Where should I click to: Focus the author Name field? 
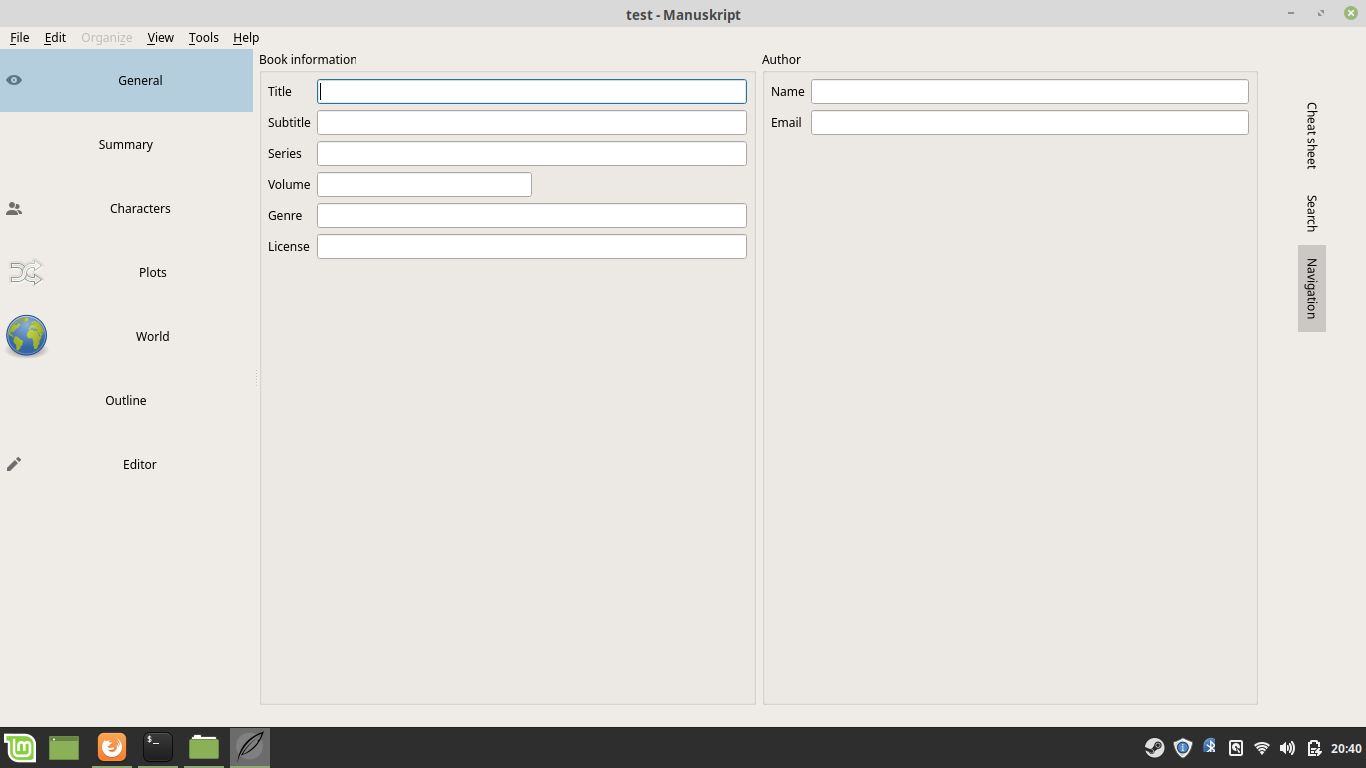[x=1030, y=91]
